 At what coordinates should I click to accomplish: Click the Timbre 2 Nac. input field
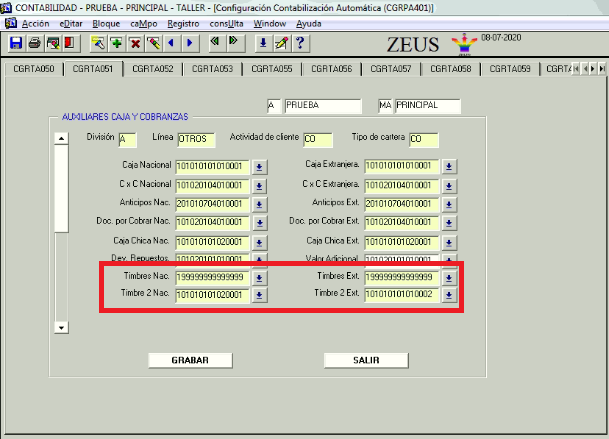(211, 295)
